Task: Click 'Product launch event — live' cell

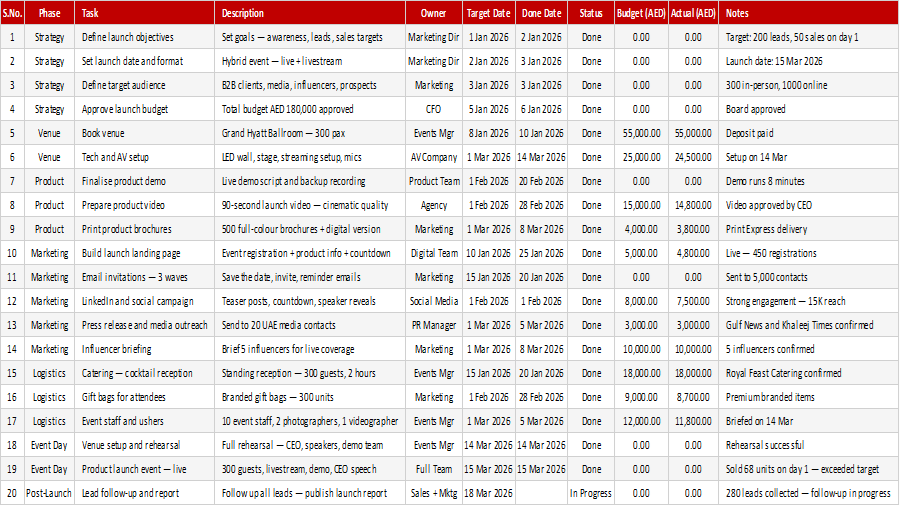Action: [x=144, y=469]
